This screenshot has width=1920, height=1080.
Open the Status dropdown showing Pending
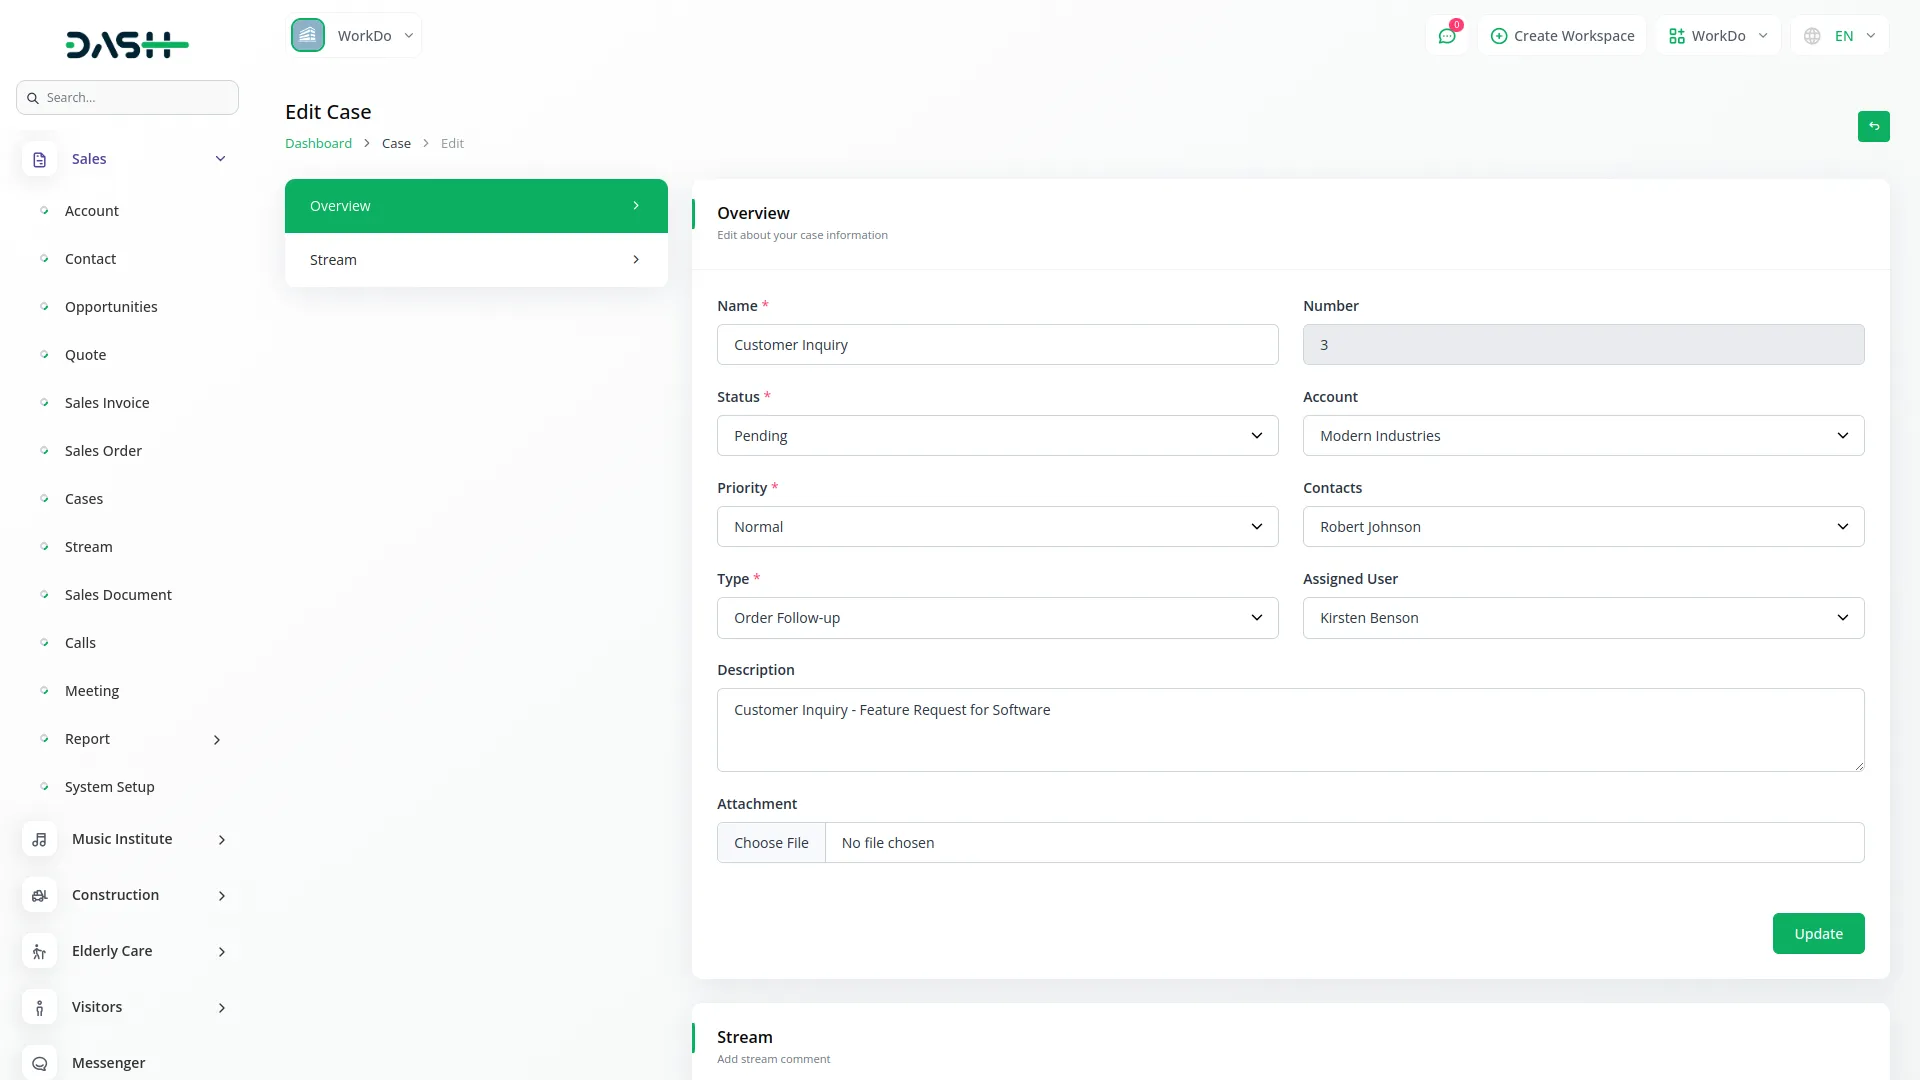[x=997, y=436]
